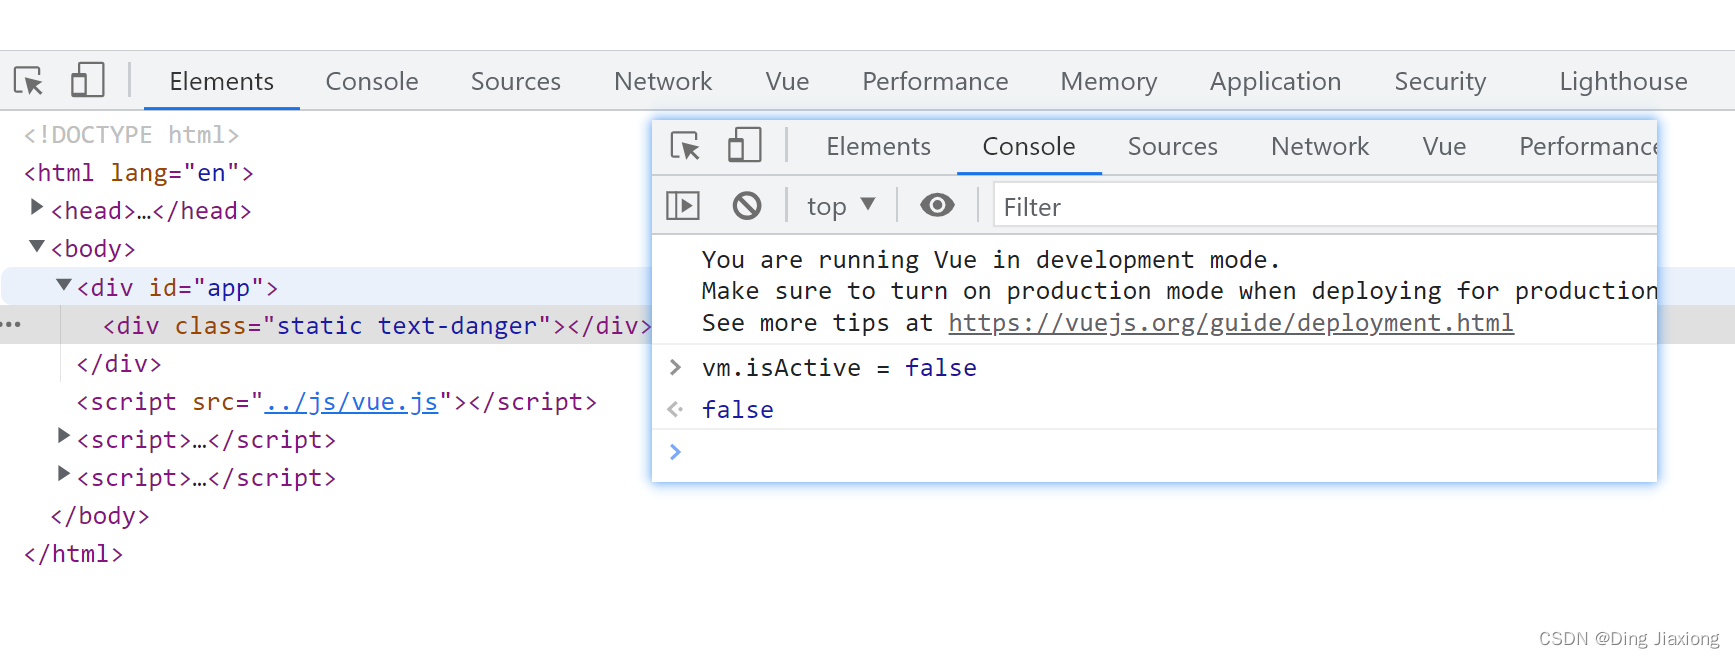Select Network tab in overlay panel
Viewport: 1735px width, 658px height.
pyautogui.click(x=1320, y=146)
